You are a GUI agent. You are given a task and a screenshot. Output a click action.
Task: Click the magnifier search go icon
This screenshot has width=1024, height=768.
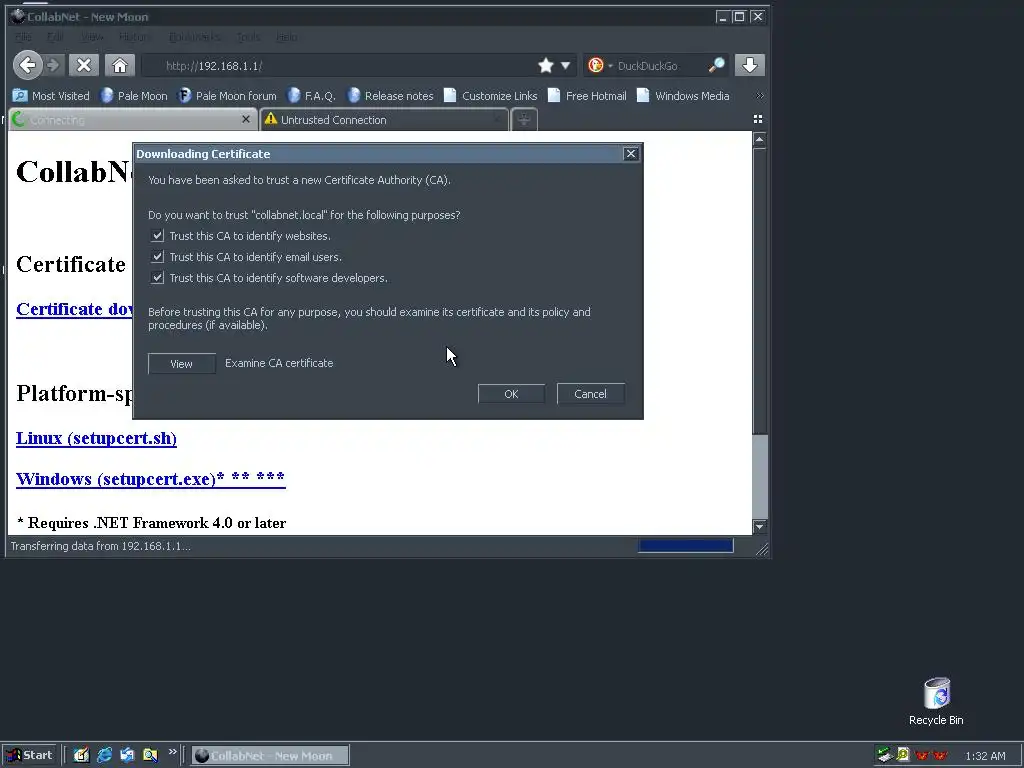[716, 65]
